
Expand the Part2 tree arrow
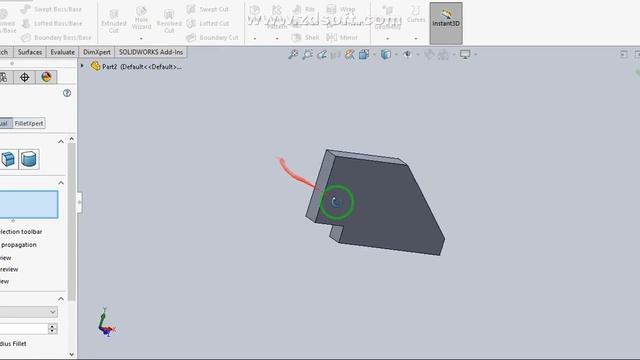tap(82, 66)
